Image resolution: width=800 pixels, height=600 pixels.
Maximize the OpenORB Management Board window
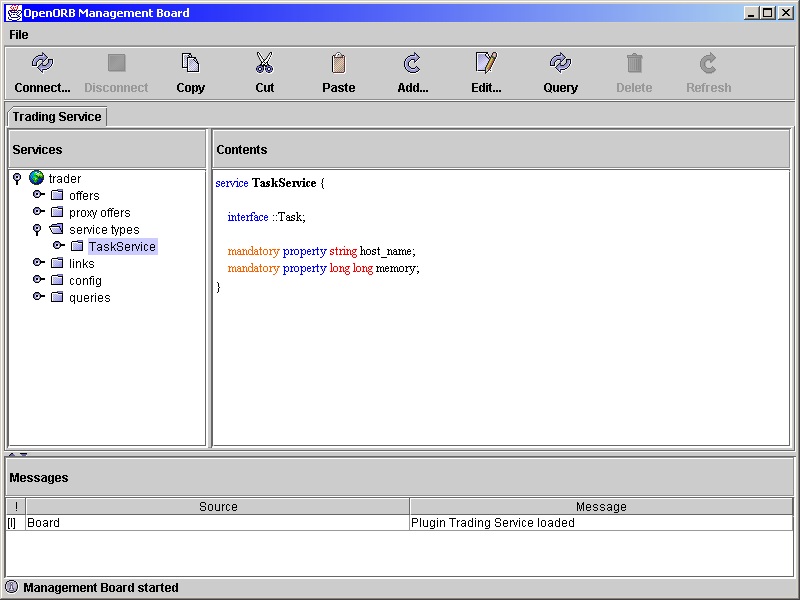[x=768, y=13]
